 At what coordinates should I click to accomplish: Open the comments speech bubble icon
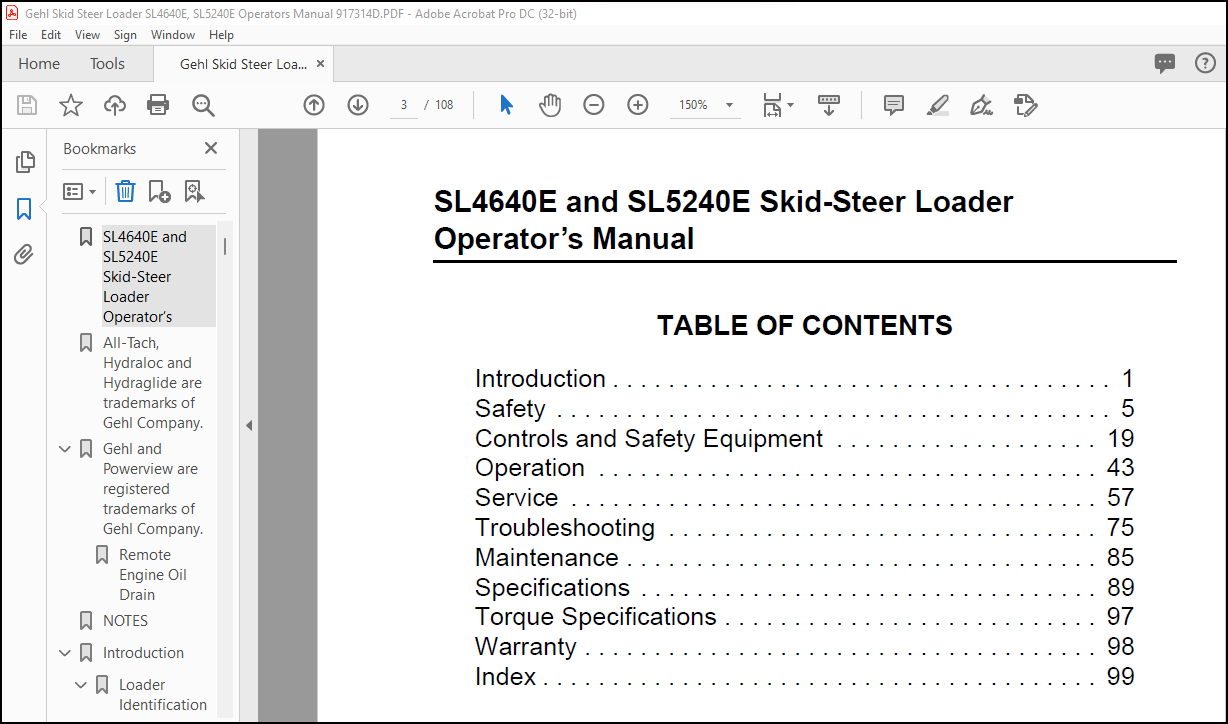click(x=1165, y=64)
